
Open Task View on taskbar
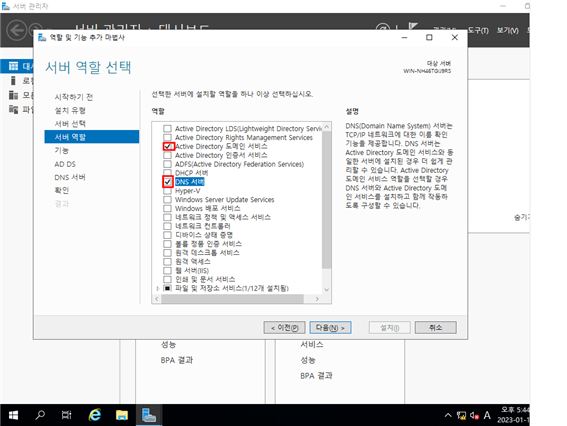[67, 415]
